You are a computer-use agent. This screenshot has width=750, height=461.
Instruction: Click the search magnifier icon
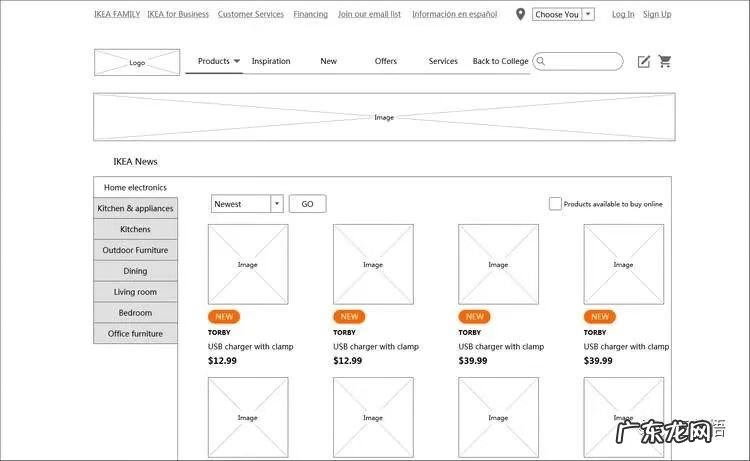541,61
